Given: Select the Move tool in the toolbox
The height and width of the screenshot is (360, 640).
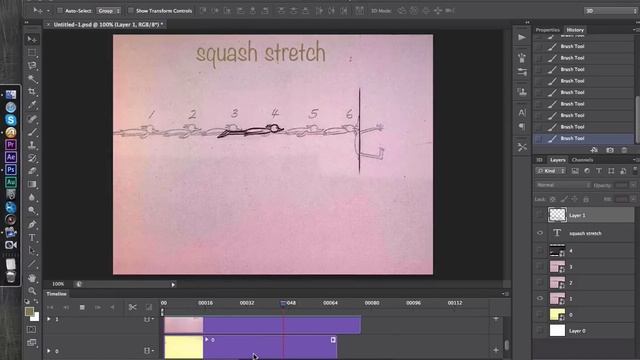Looking at the screenshot, I should (x=32, y=39).
